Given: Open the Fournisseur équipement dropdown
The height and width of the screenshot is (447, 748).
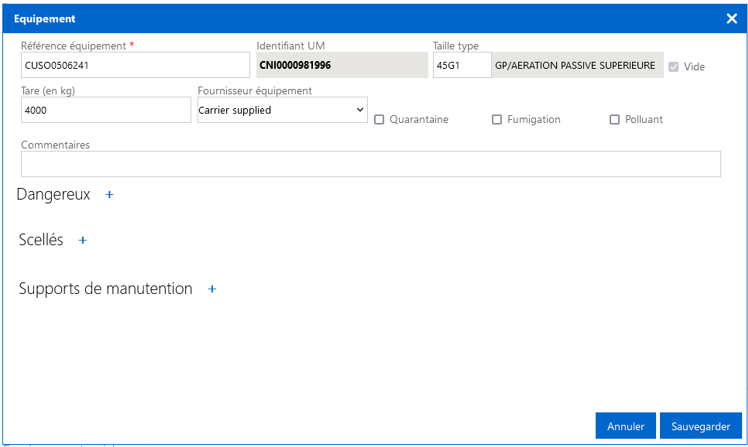Looking at the screenshot, I should click(x=282, y=110).
